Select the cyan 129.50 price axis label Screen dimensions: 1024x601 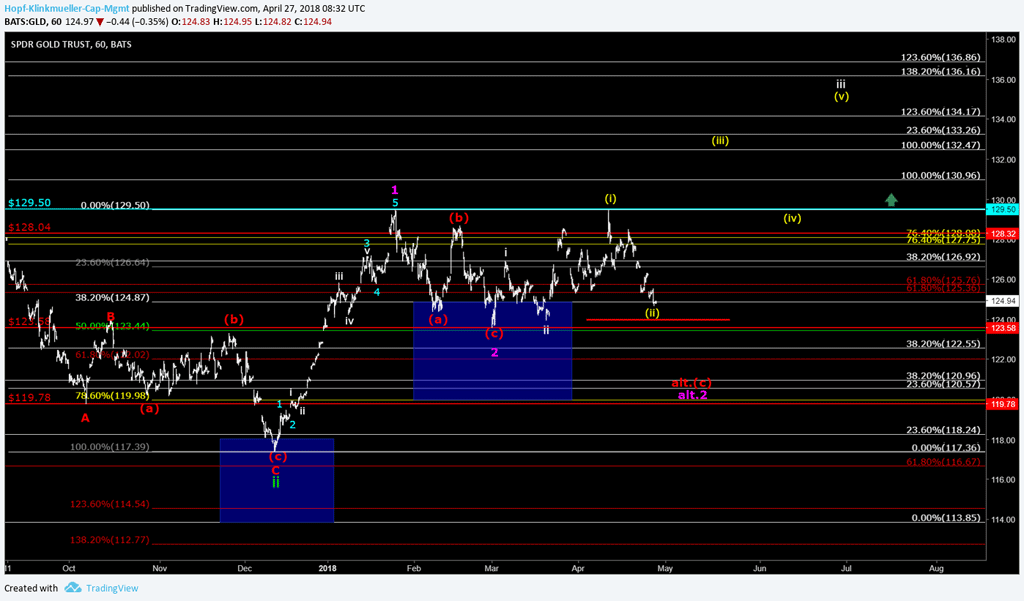pos(1001,210)
